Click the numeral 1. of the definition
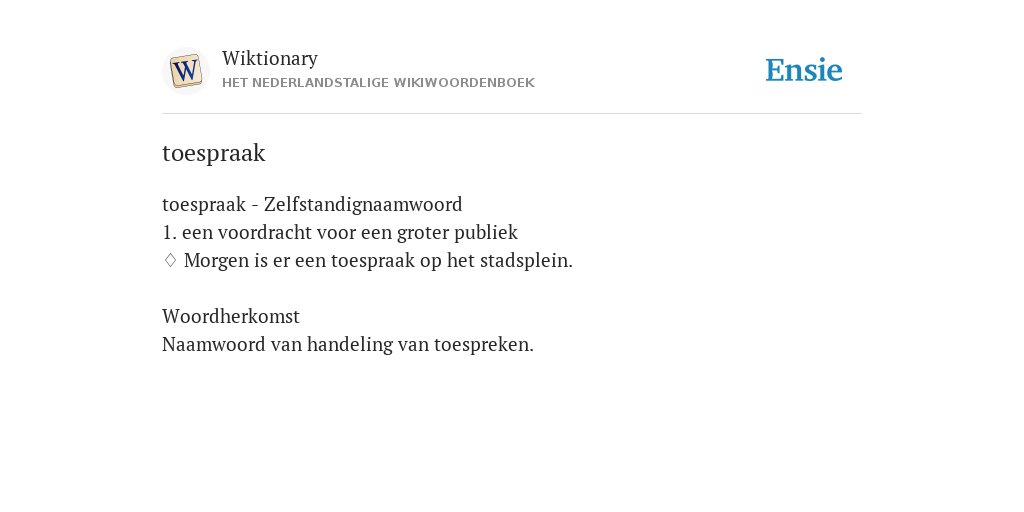Image resolution: width=1024 pixels, height=512 pixels. point(169,232)
